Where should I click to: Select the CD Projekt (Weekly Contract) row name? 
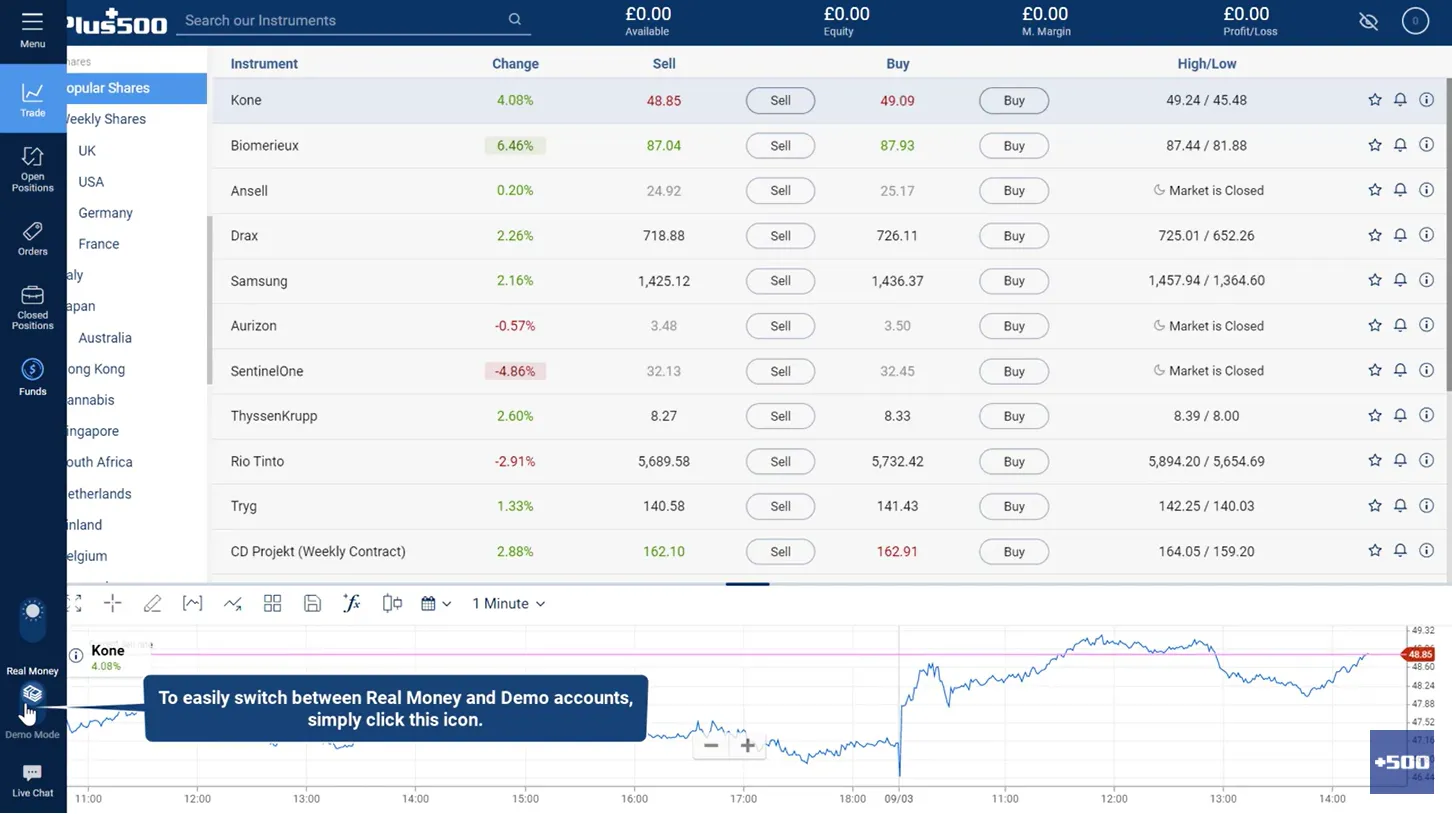click(318, 551)
